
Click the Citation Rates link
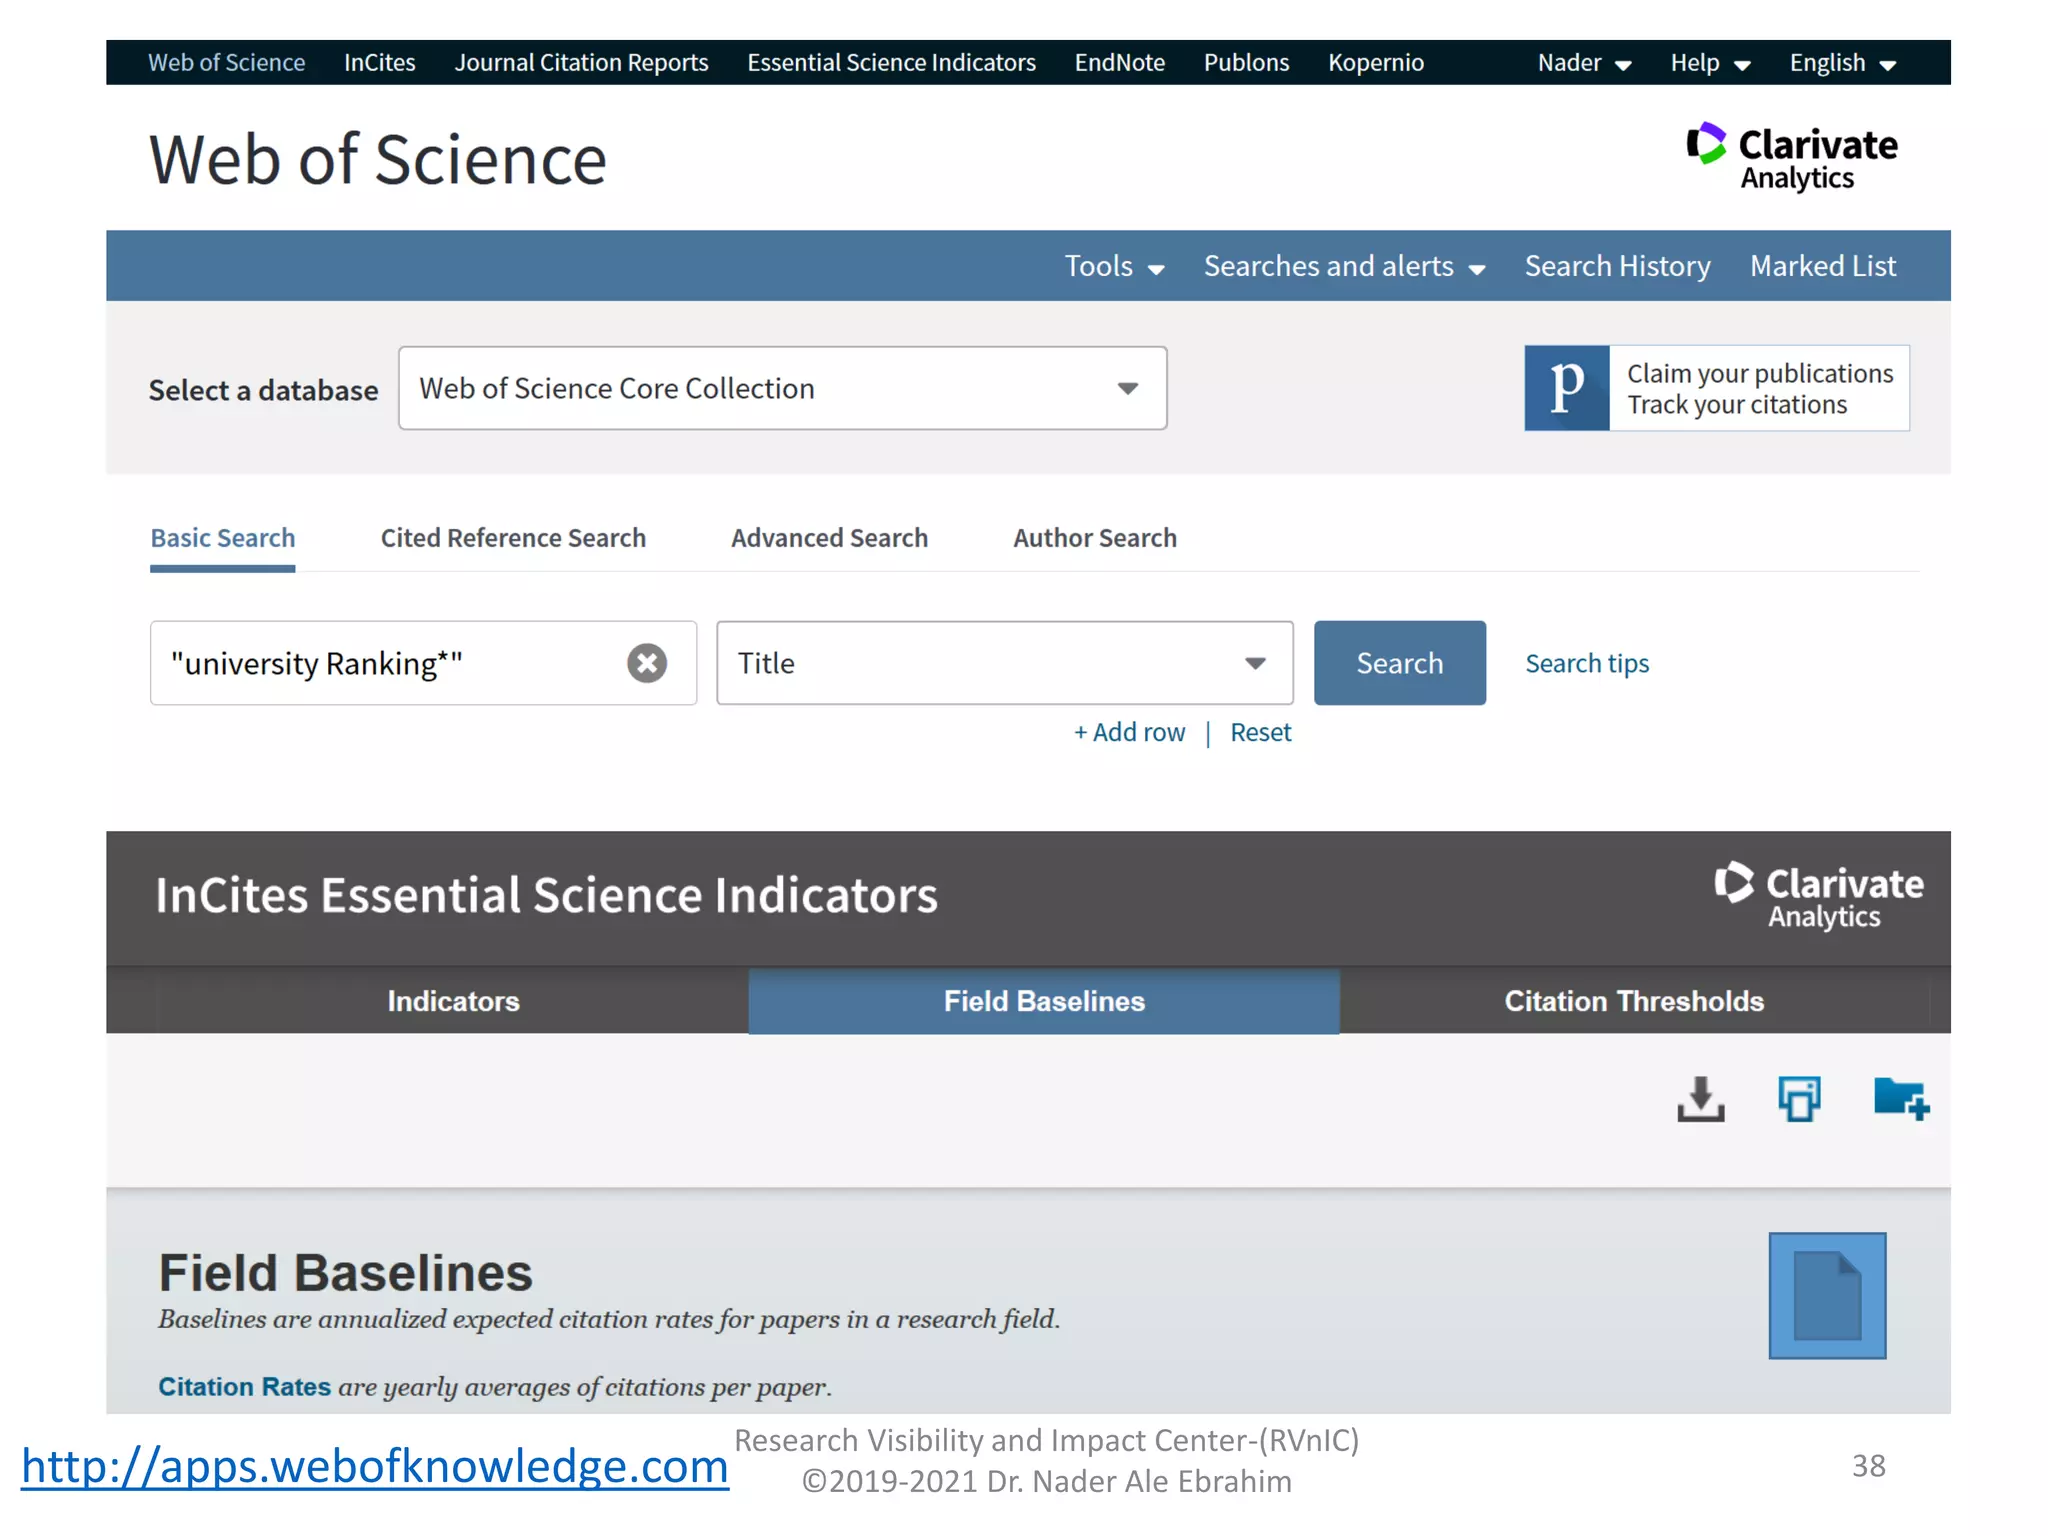244,1386
